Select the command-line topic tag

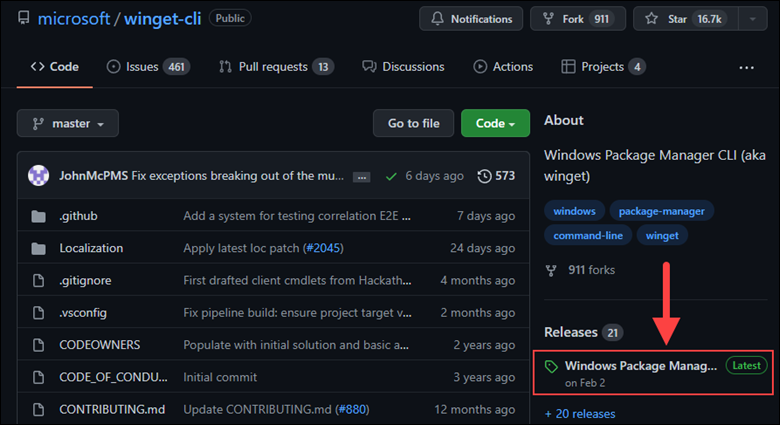(x=588, y=235)
